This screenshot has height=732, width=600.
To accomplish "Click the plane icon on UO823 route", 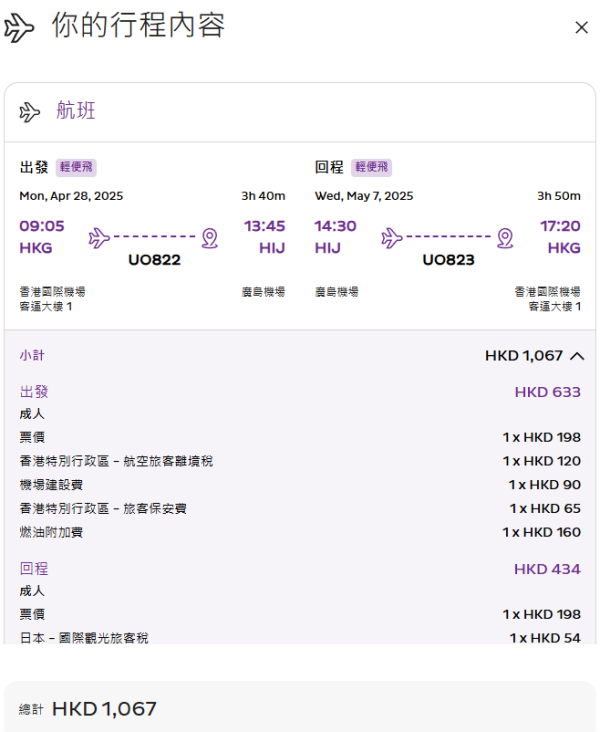I will [x=391, y=238].
